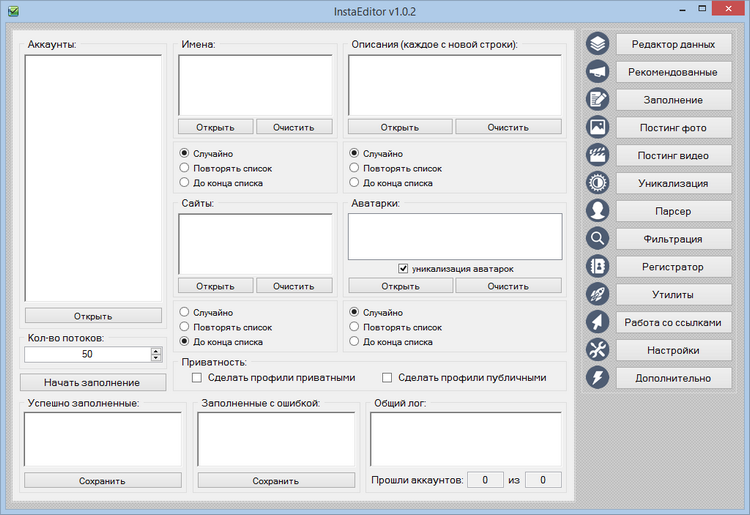
Task: Click Открыть under the Аккаунты list
Action: 93,316
